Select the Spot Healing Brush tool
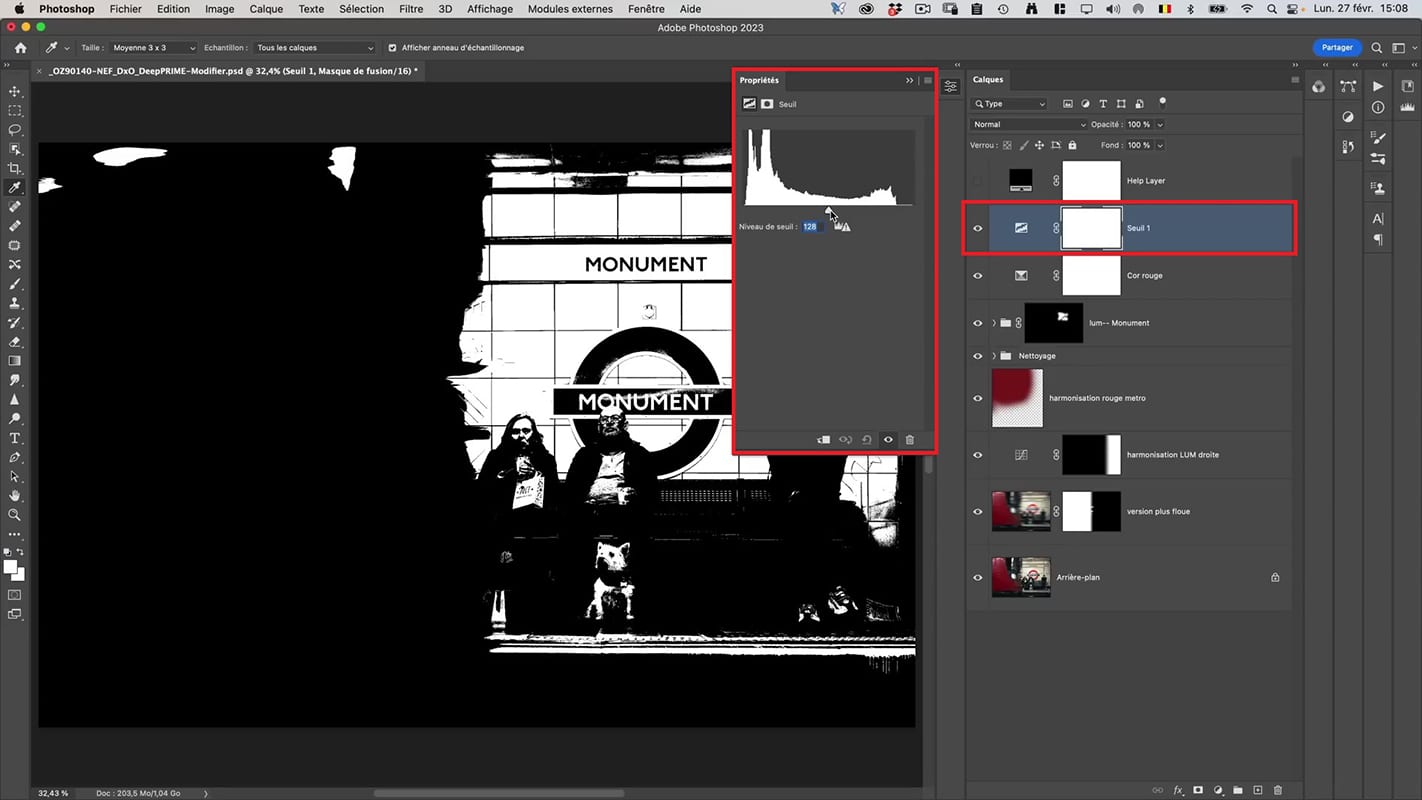Image resolution: width=1422 pixels, height=800 pixels. pos(15,207)
